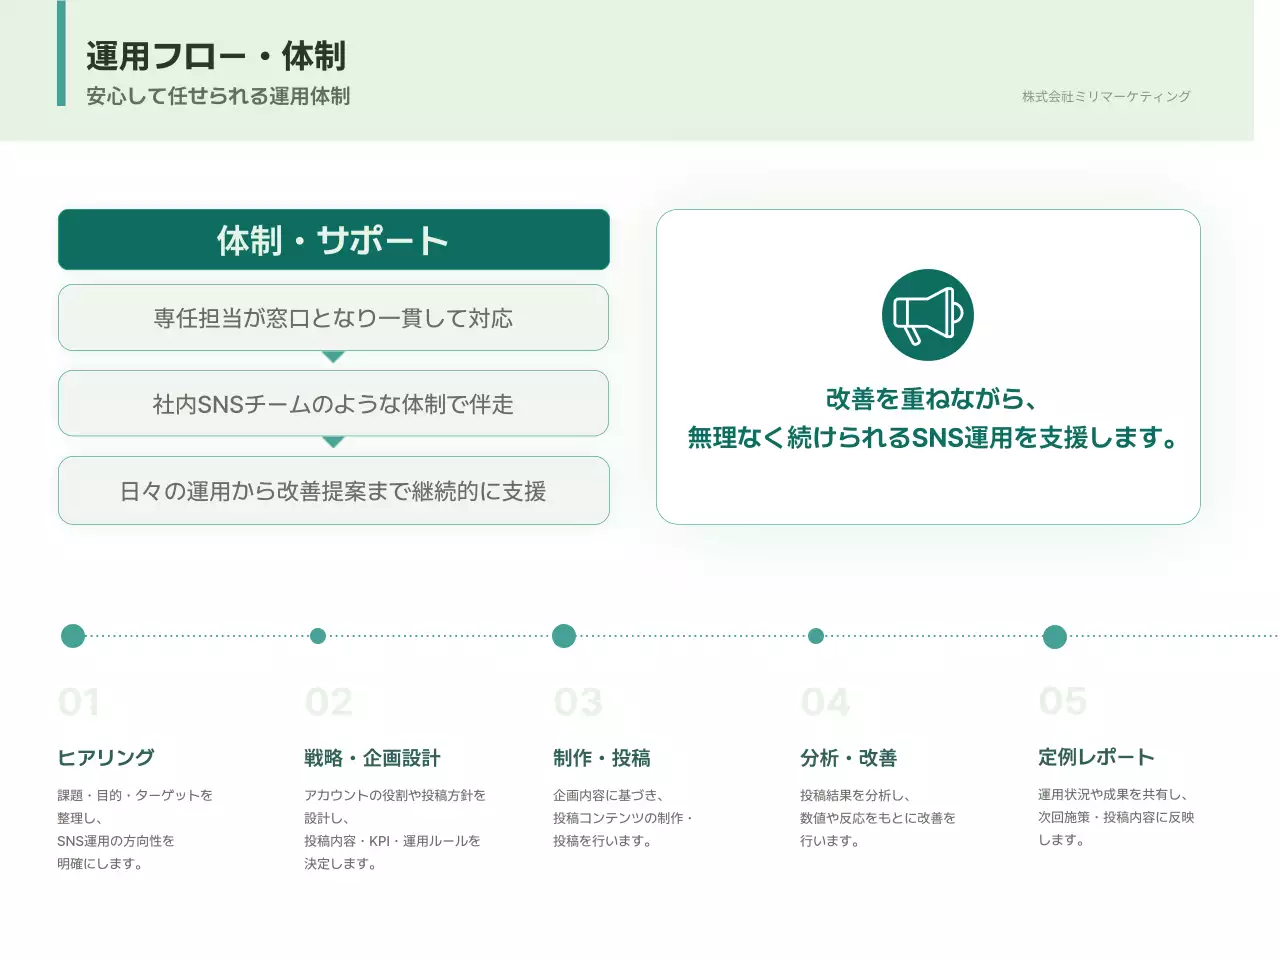Collapse the 日々の運用から改善提案まで継続的に支援 box
This screenshot has width=1280, height=960.
click(x=333, y=491)
